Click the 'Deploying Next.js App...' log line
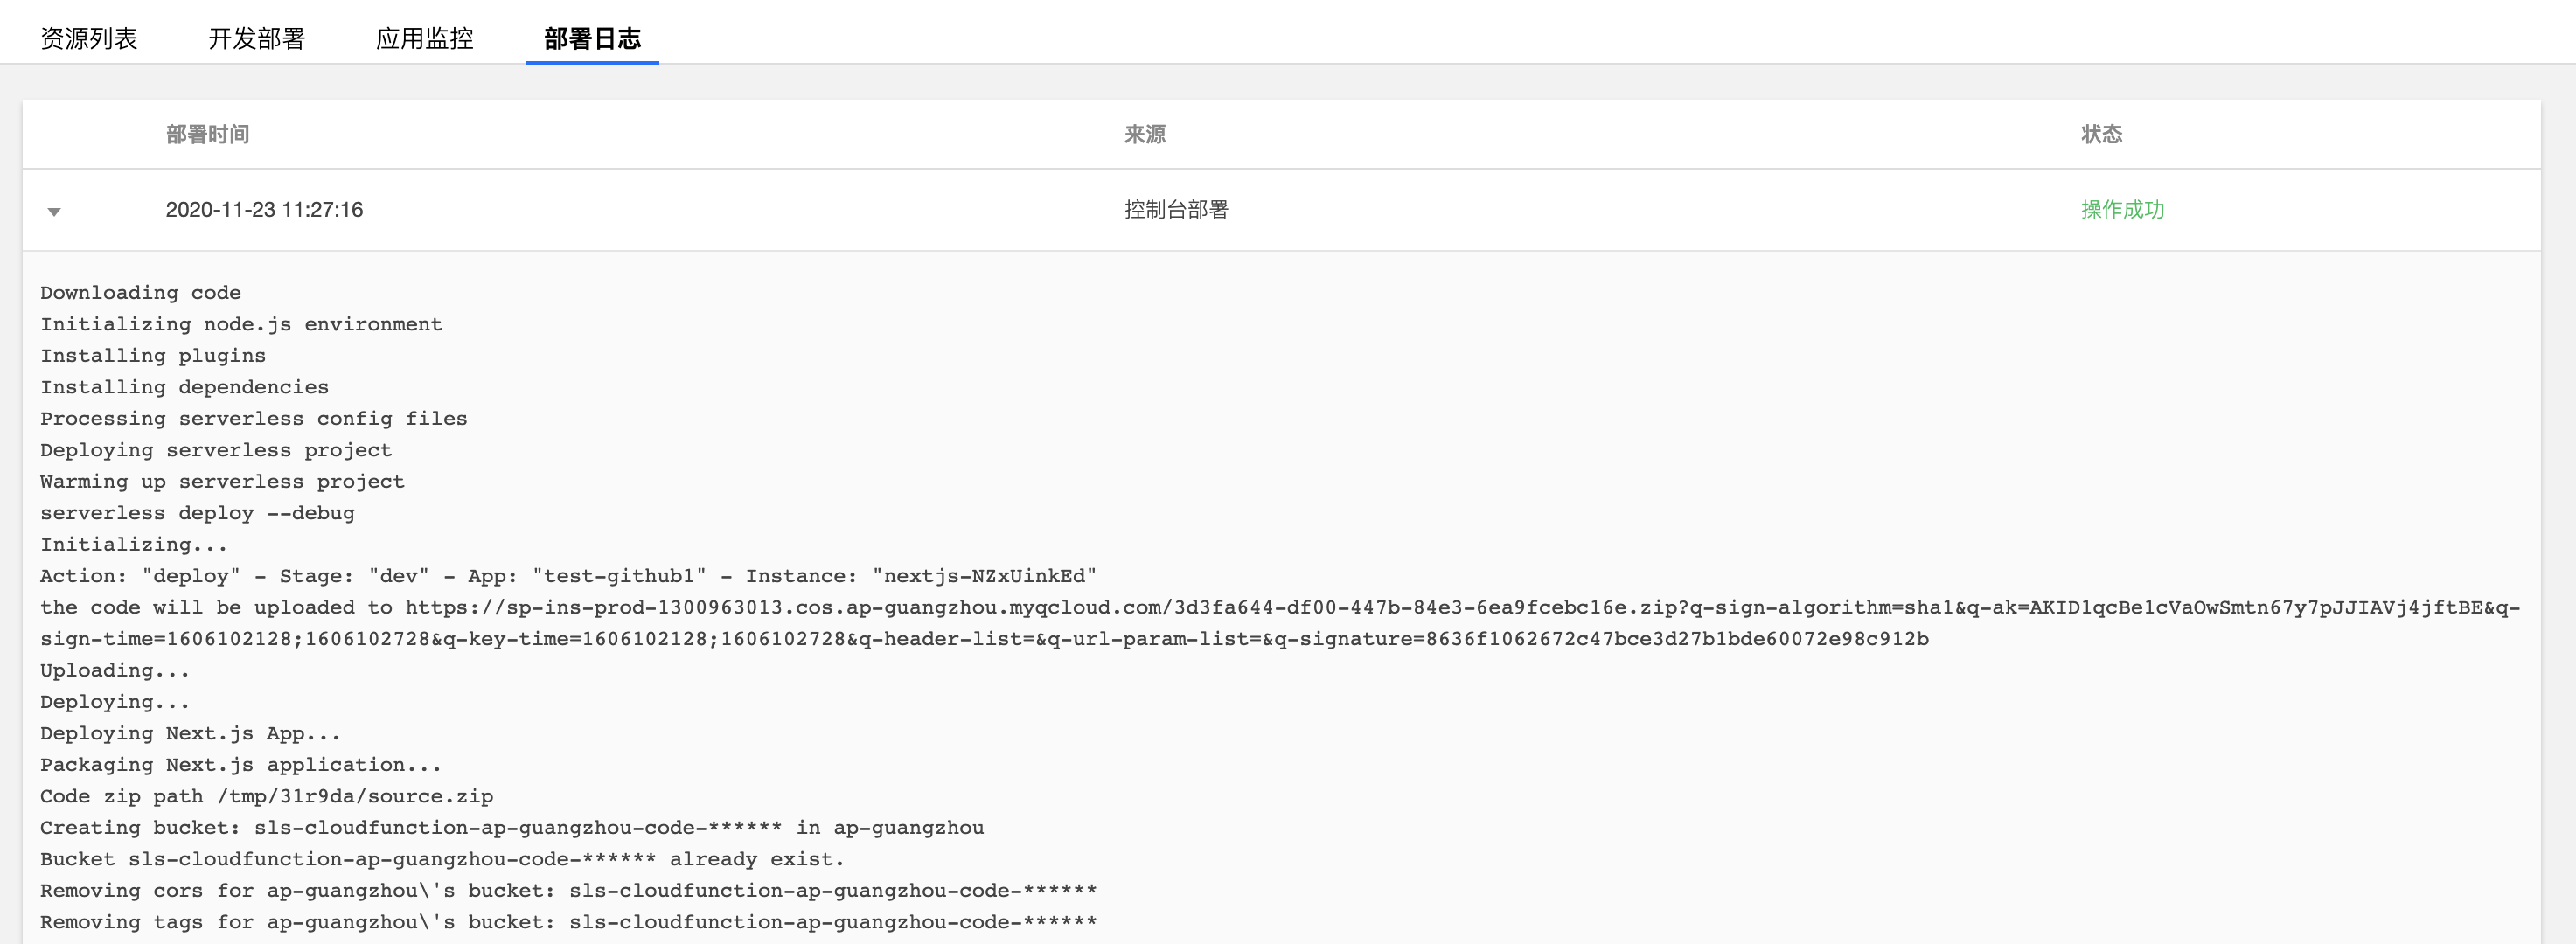 (190, 733)
